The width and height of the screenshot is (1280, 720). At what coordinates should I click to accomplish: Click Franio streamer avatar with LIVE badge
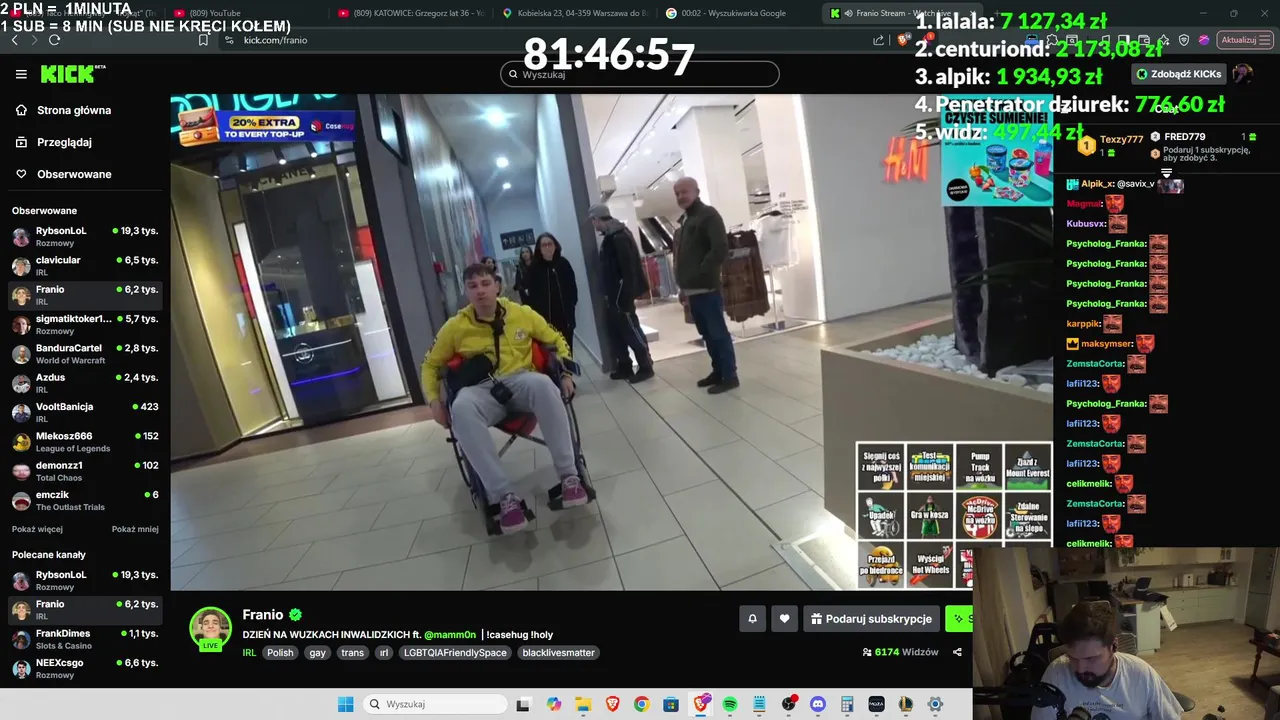coord(210,629)
